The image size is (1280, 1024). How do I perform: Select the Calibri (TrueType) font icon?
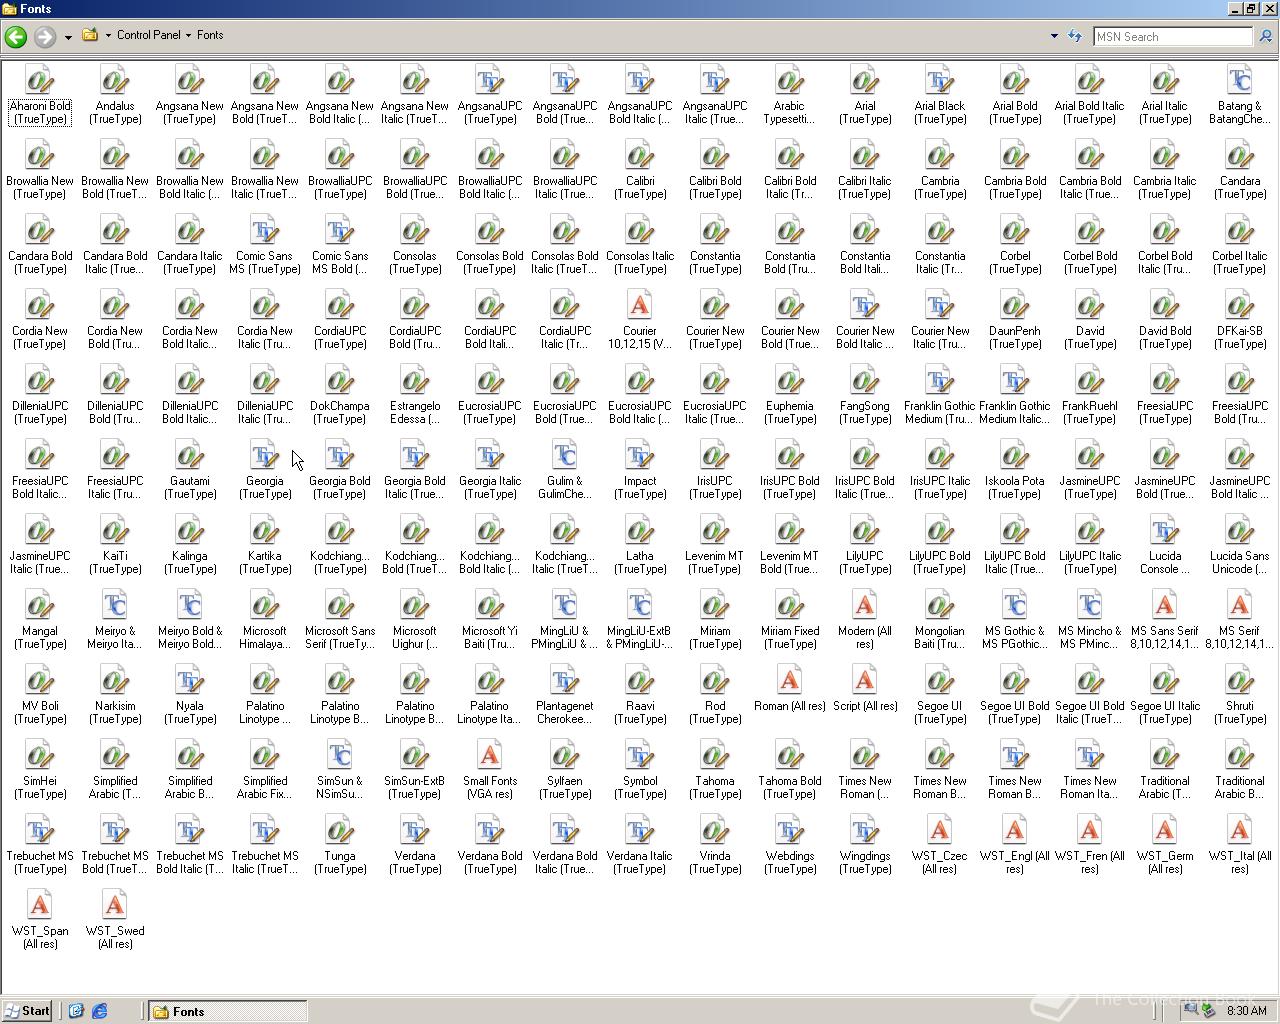640,155
